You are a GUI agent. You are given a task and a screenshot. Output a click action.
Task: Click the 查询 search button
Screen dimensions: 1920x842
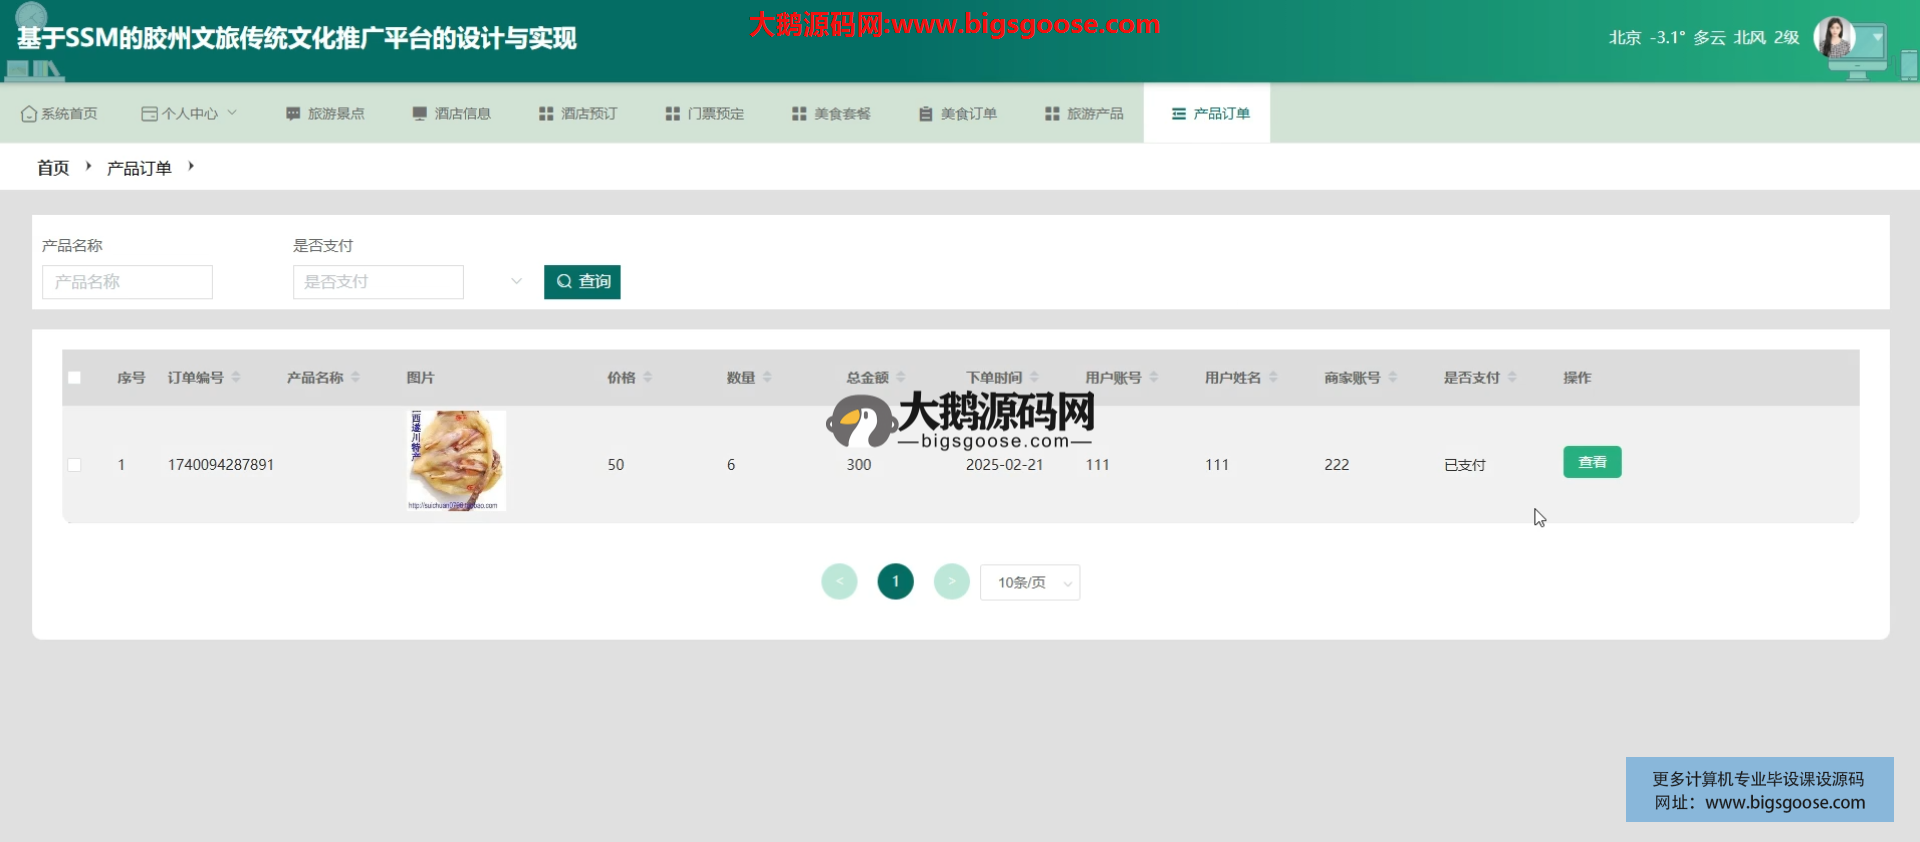click(x=582, y=282)
